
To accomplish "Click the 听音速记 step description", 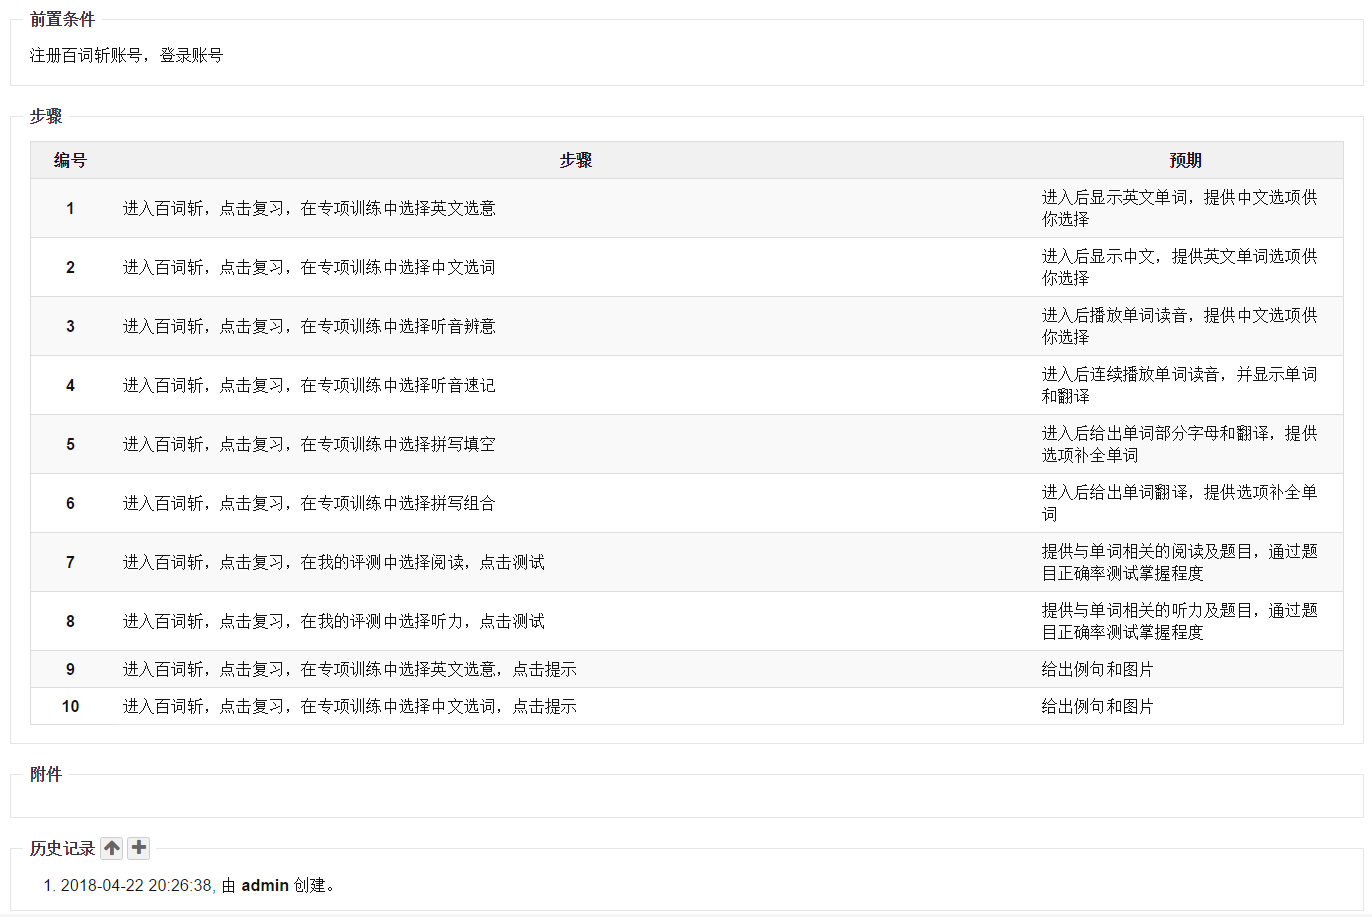I will [x=309, y=385].
